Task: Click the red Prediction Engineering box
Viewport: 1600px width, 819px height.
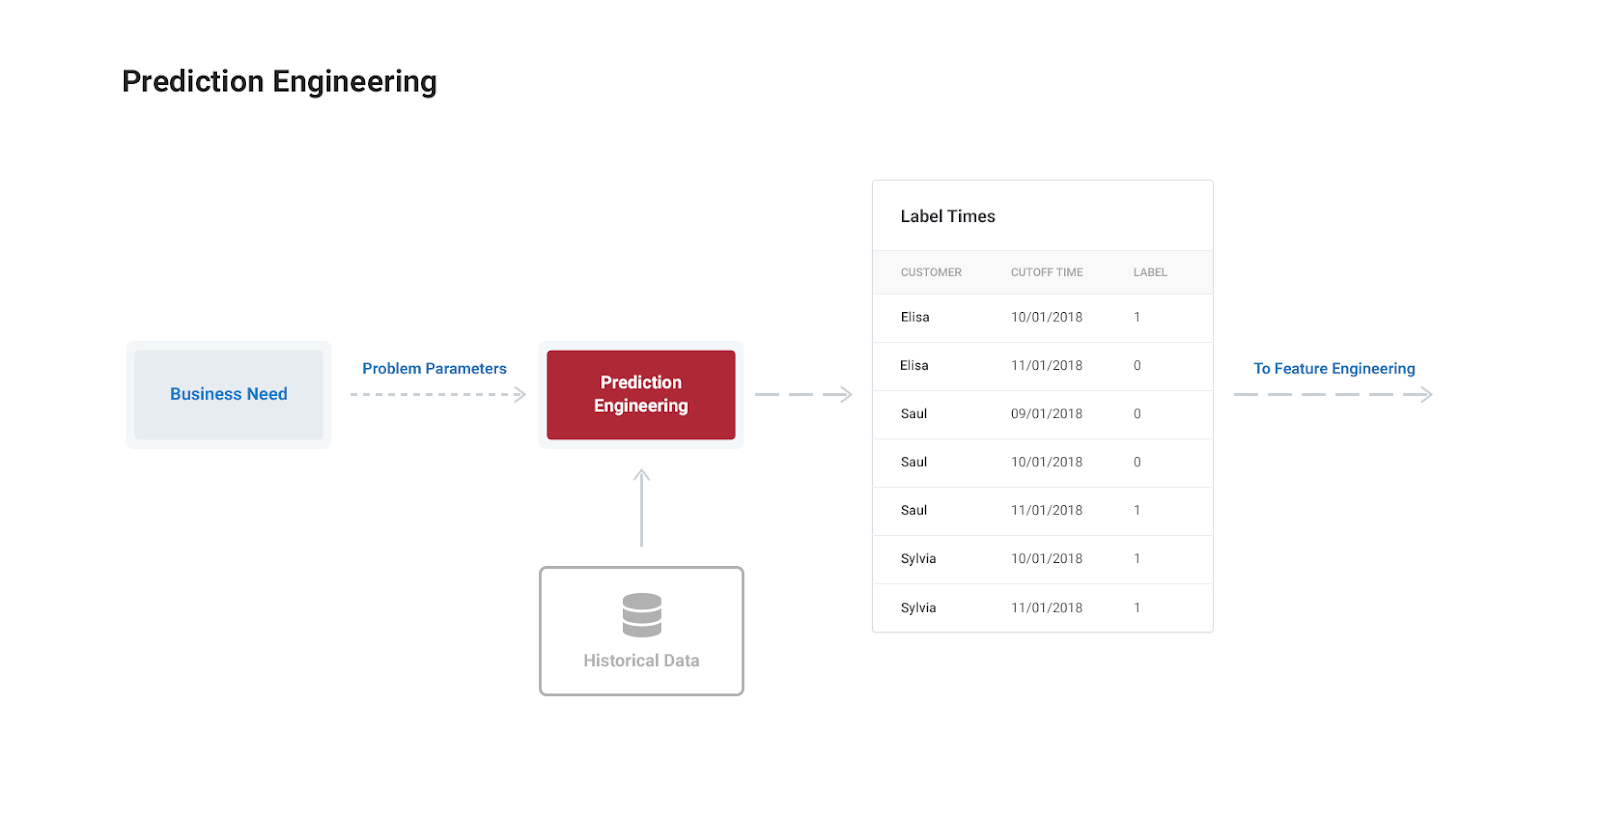Action: click(x=641, y=395)
